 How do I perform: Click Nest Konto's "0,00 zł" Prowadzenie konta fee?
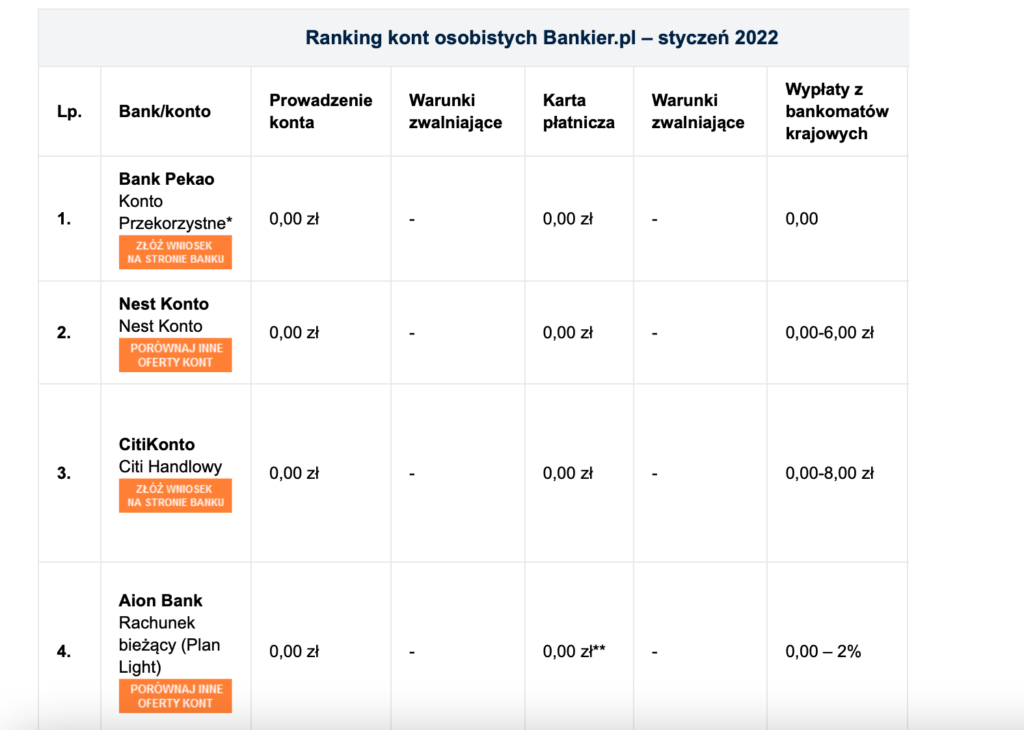pos(294,333)
